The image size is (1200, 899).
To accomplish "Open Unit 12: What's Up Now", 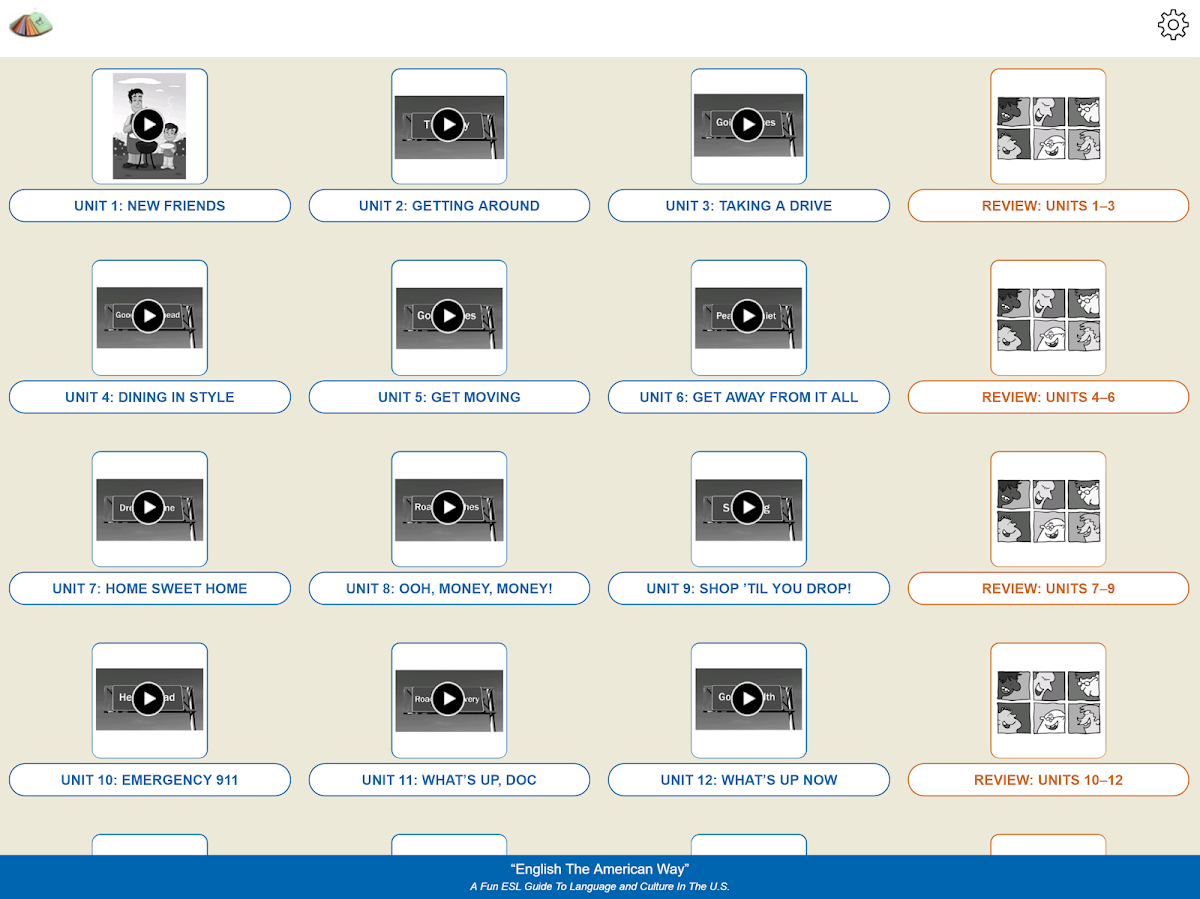I will (x=749, y=780).
